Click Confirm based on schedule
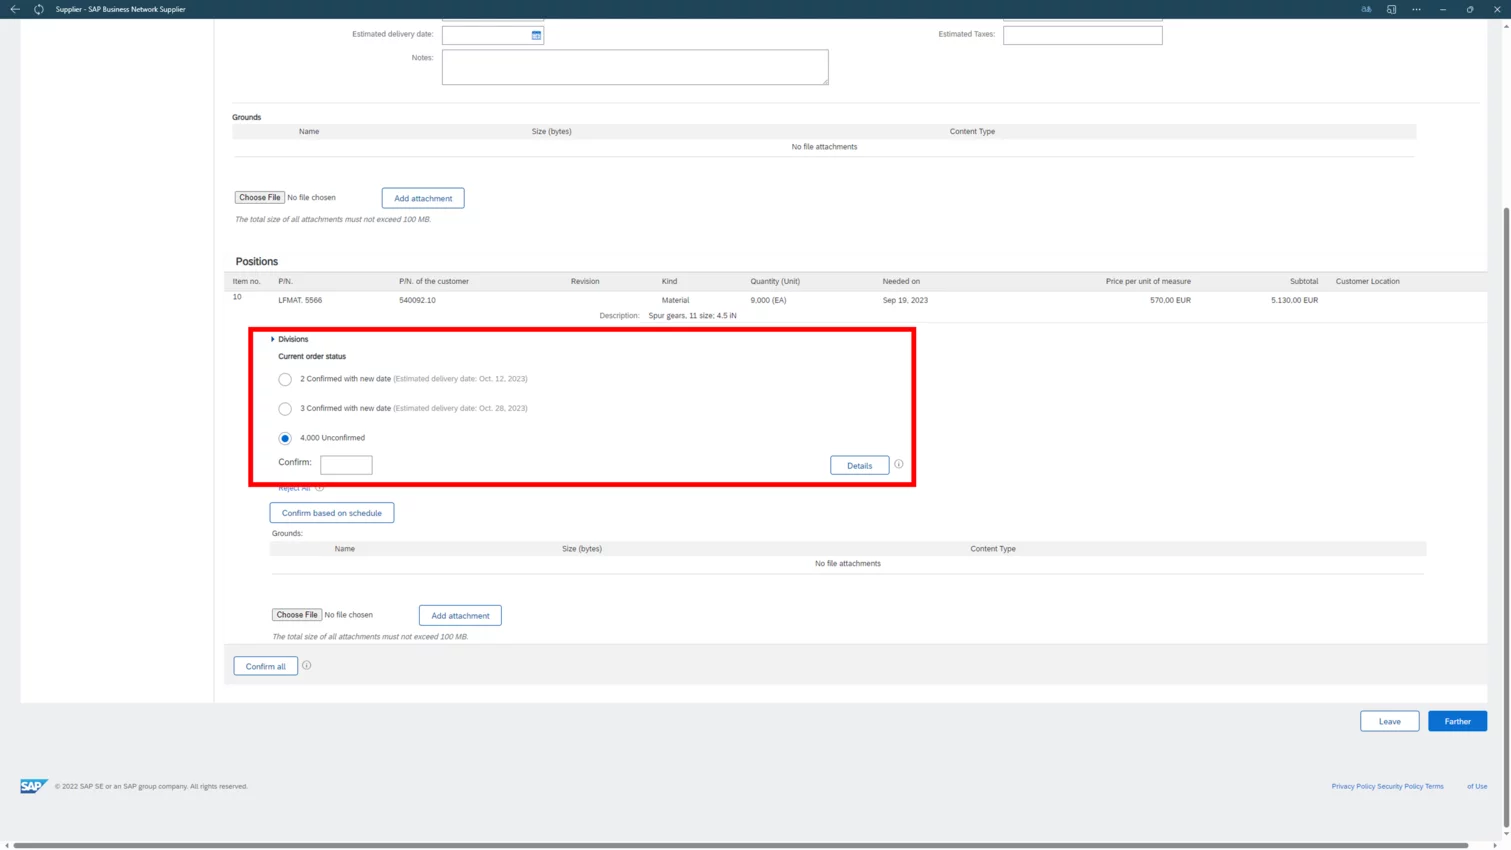The width and height of the screenshot is (1511, 850). pyautogui.click(x=331, y=513)
